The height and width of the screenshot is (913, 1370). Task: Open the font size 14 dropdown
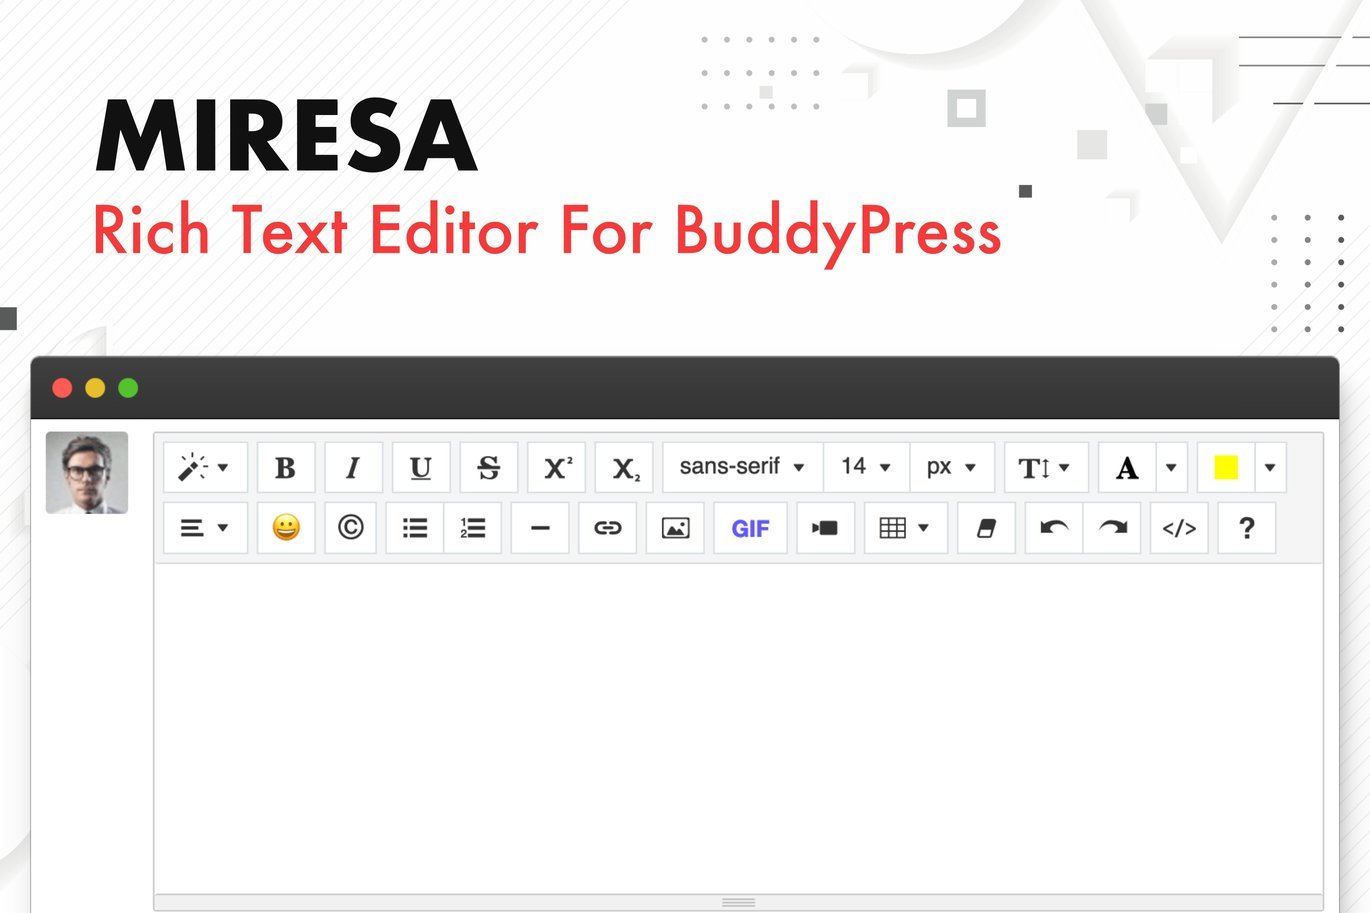coord(864,466)
